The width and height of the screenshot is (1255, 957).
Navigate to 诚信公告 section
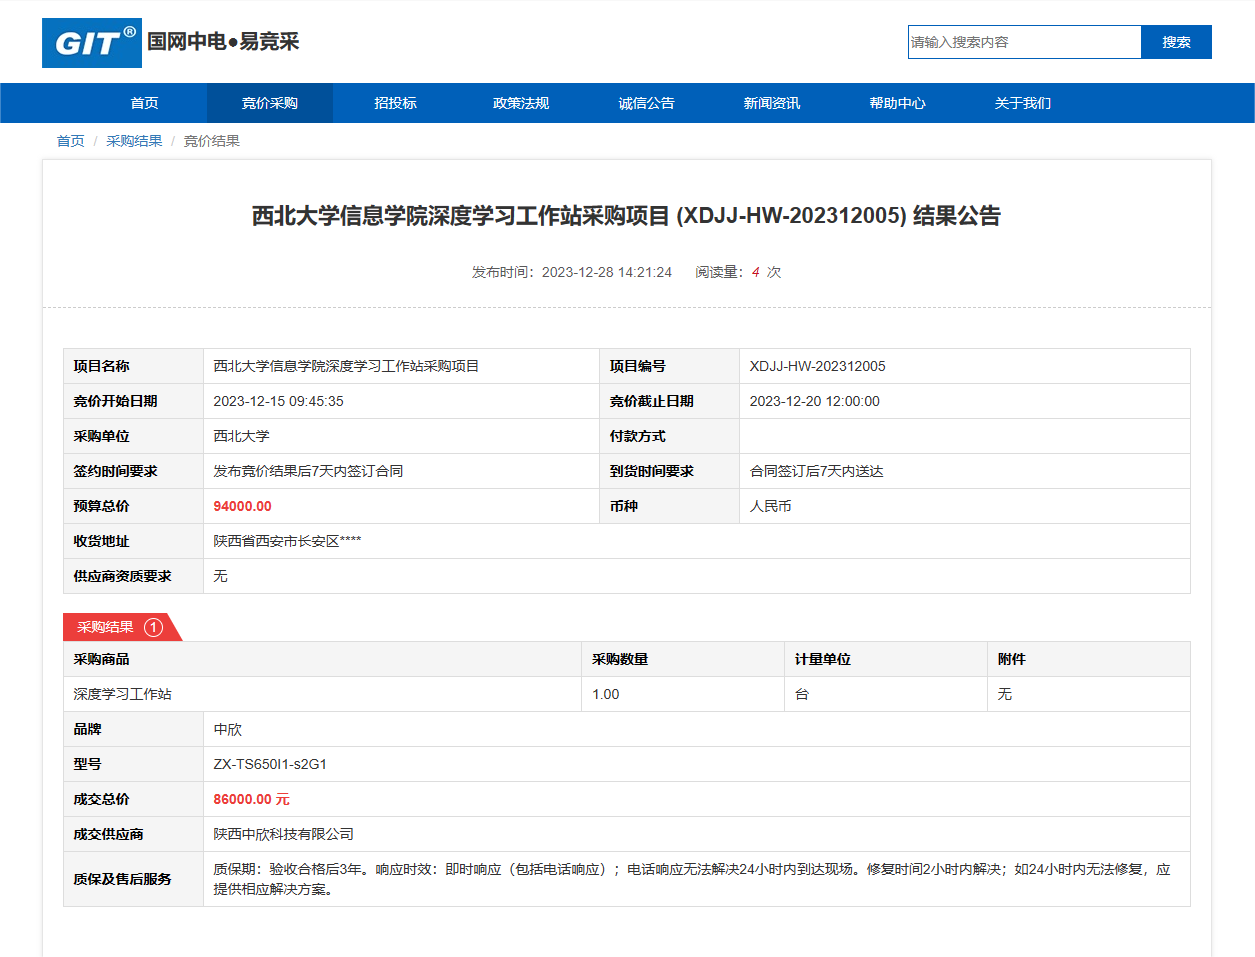point(646,103)
